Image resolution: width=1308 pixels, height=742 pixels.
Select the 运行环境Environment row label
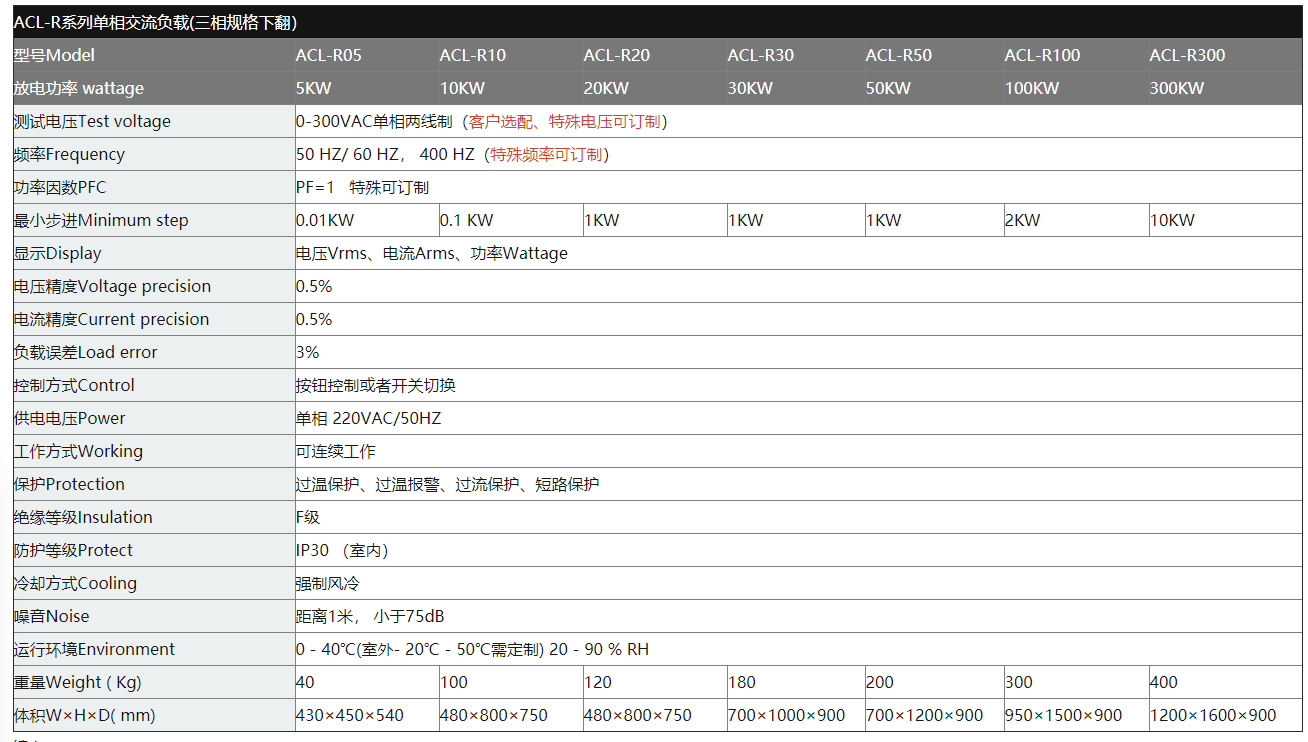pos(94,649)
